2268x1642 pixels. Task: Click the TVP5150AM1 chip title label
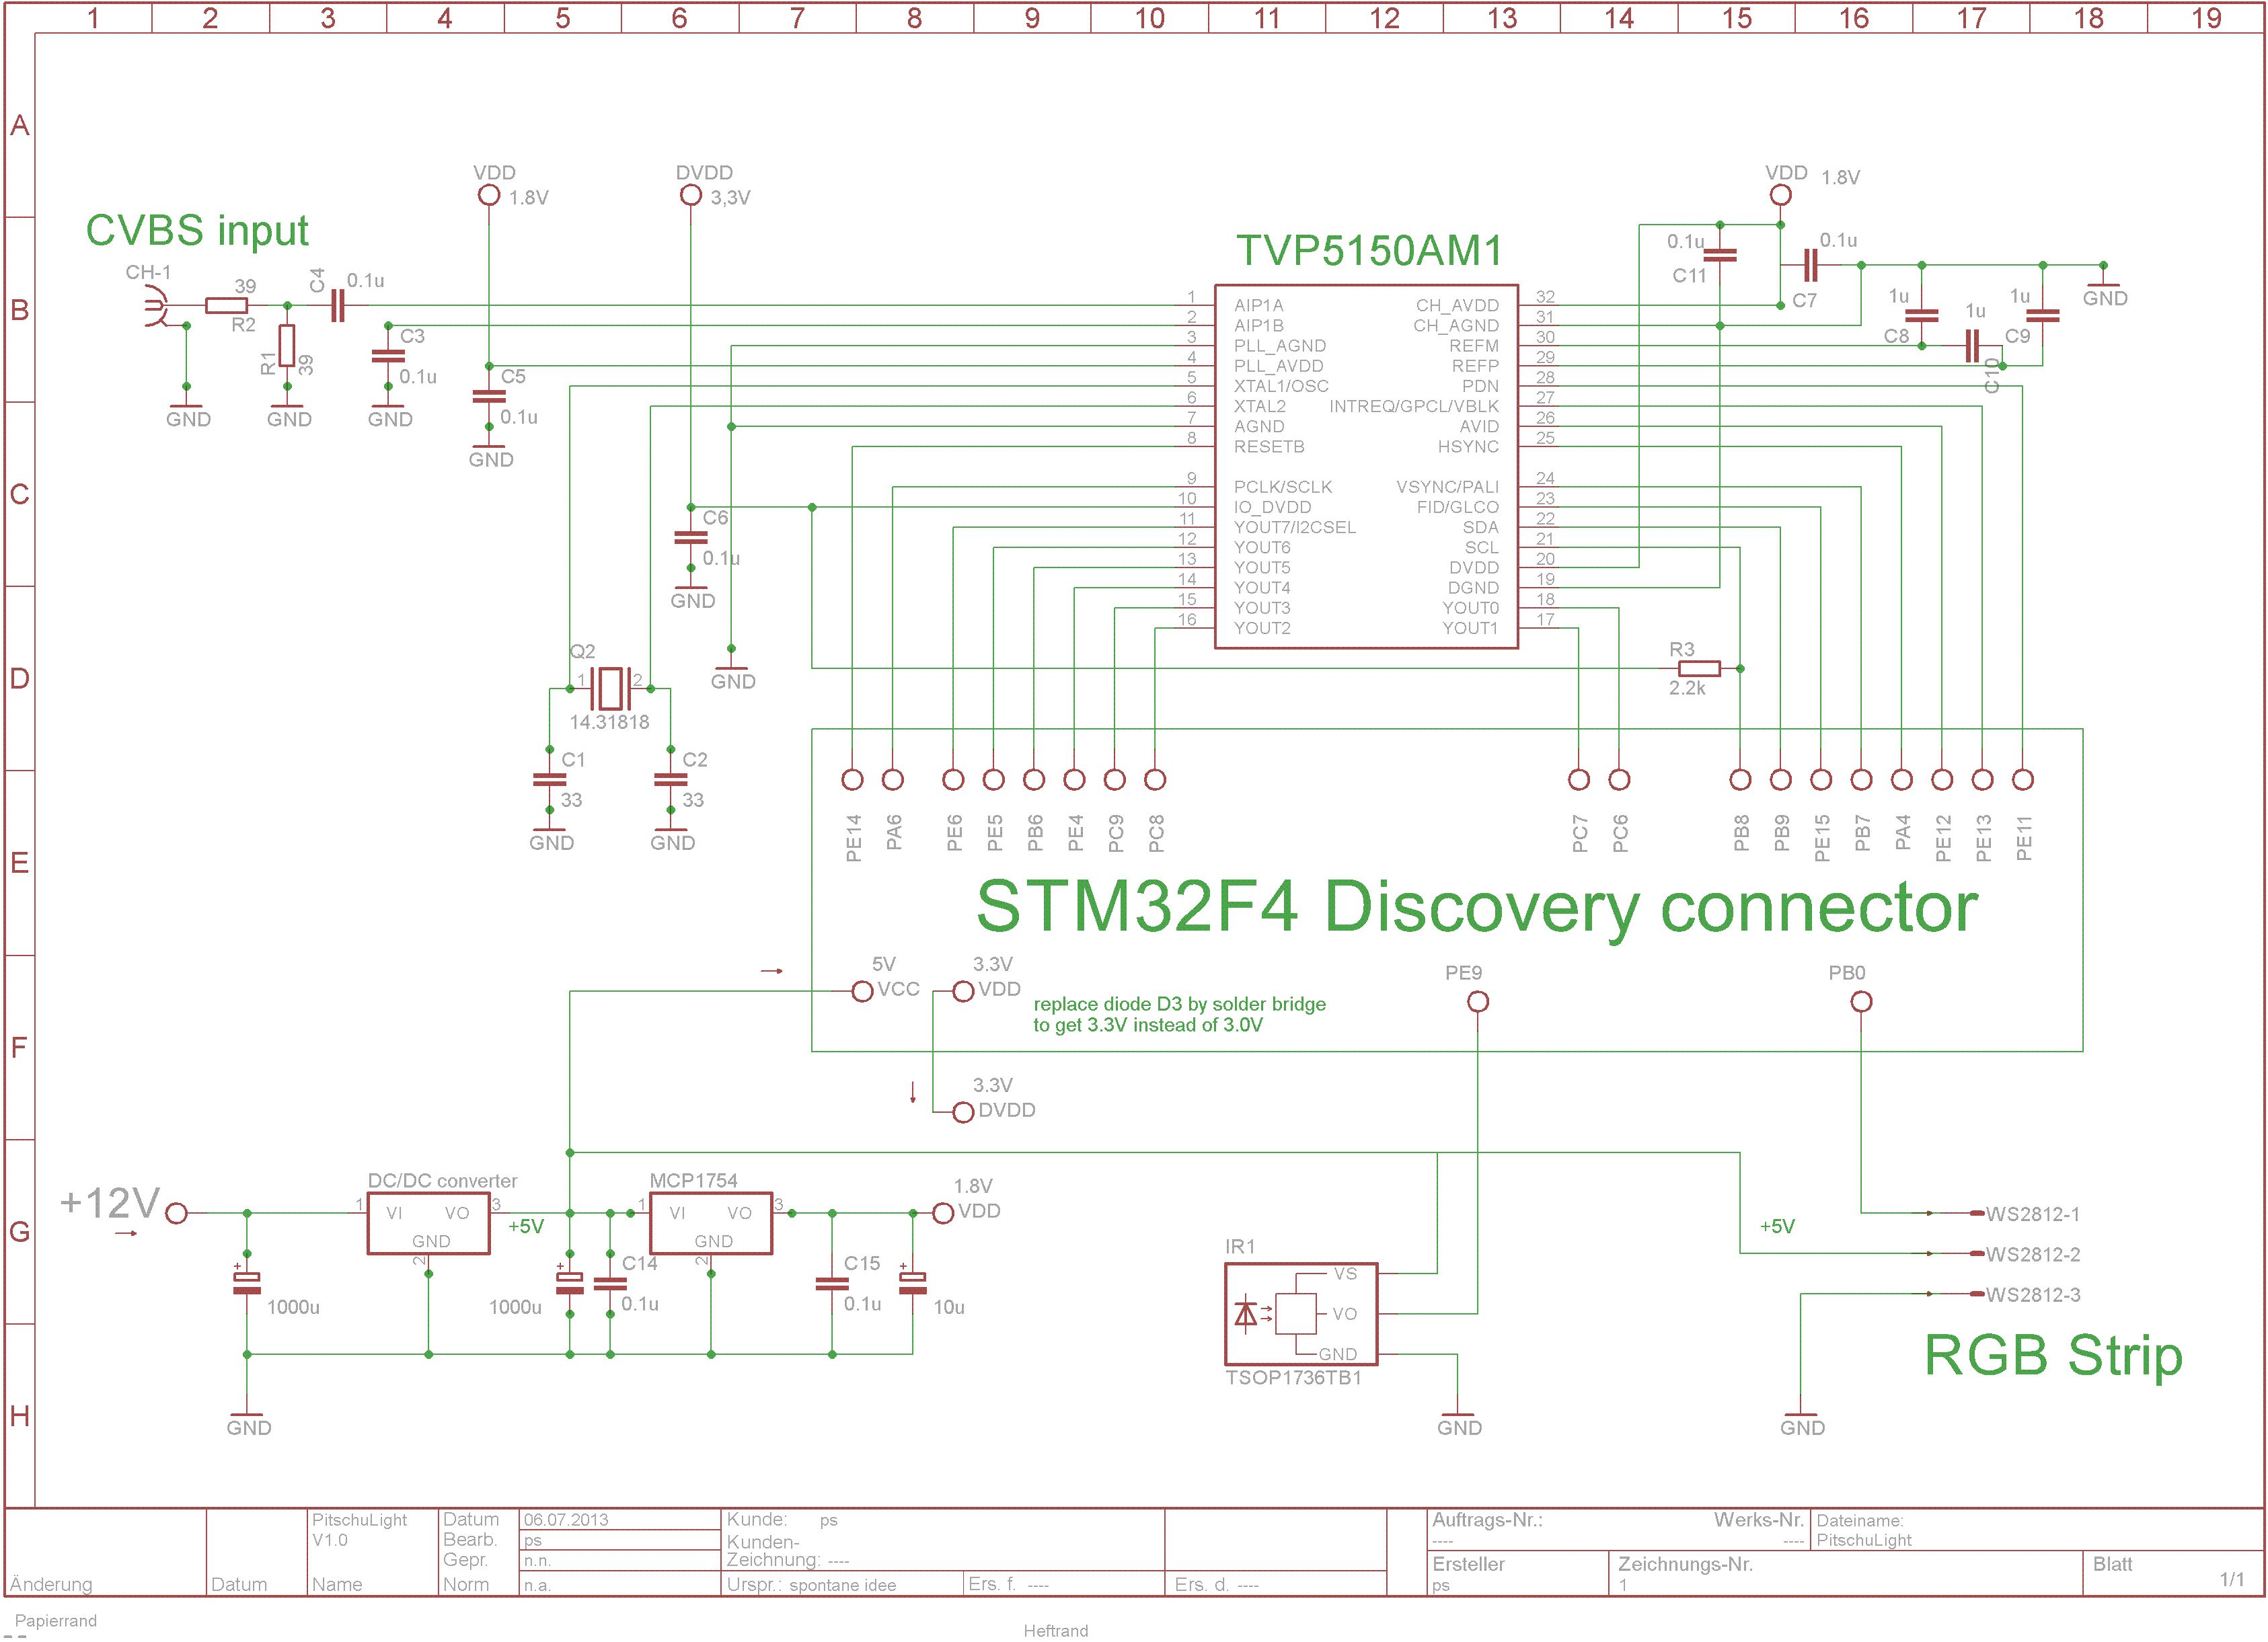coord(1368,250)
